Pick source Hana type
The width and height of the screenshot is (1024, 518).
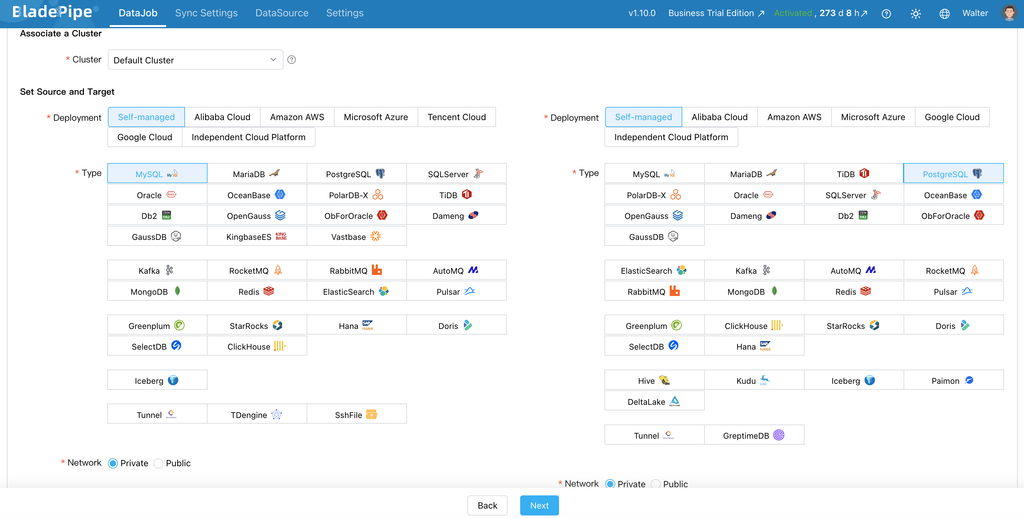pyautogui.click(x=357, y=325)
